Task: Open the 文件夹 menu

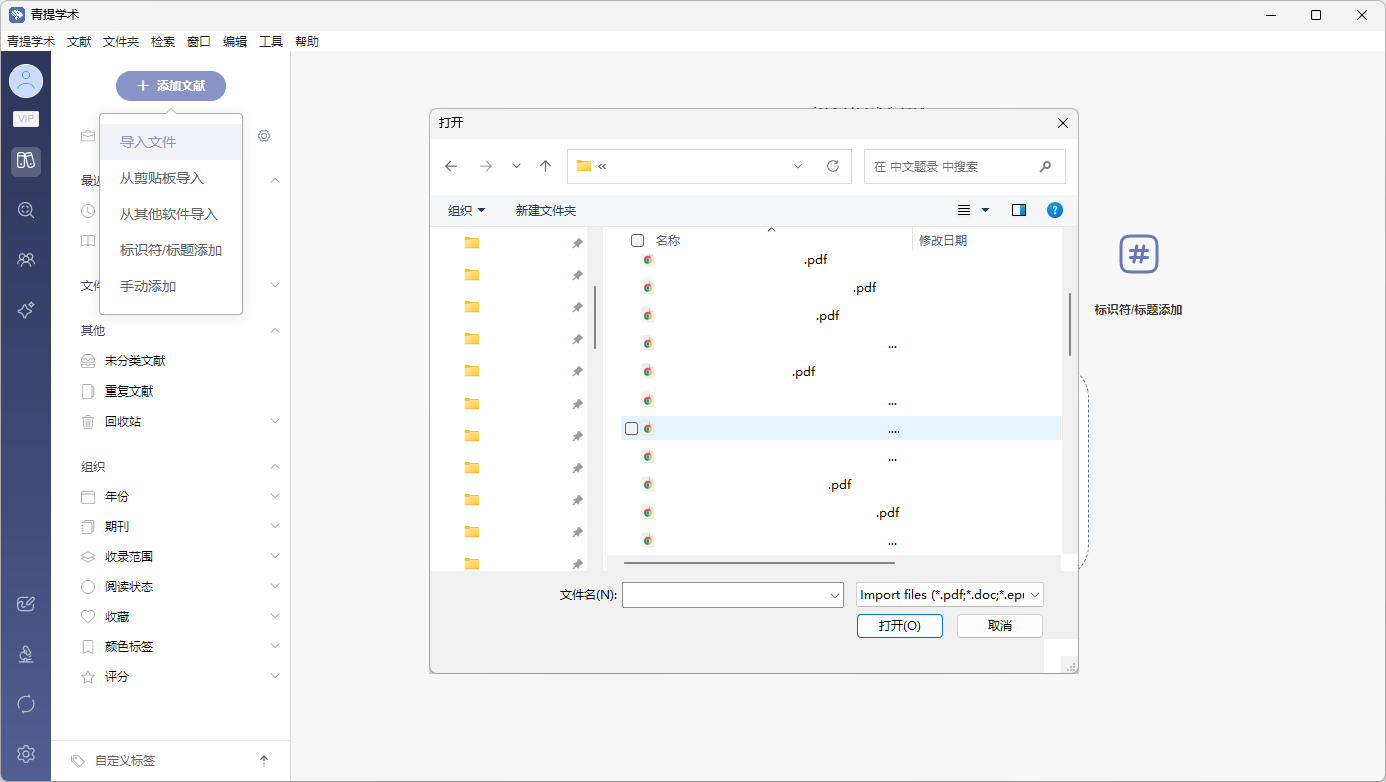Action: coord(121,42)
